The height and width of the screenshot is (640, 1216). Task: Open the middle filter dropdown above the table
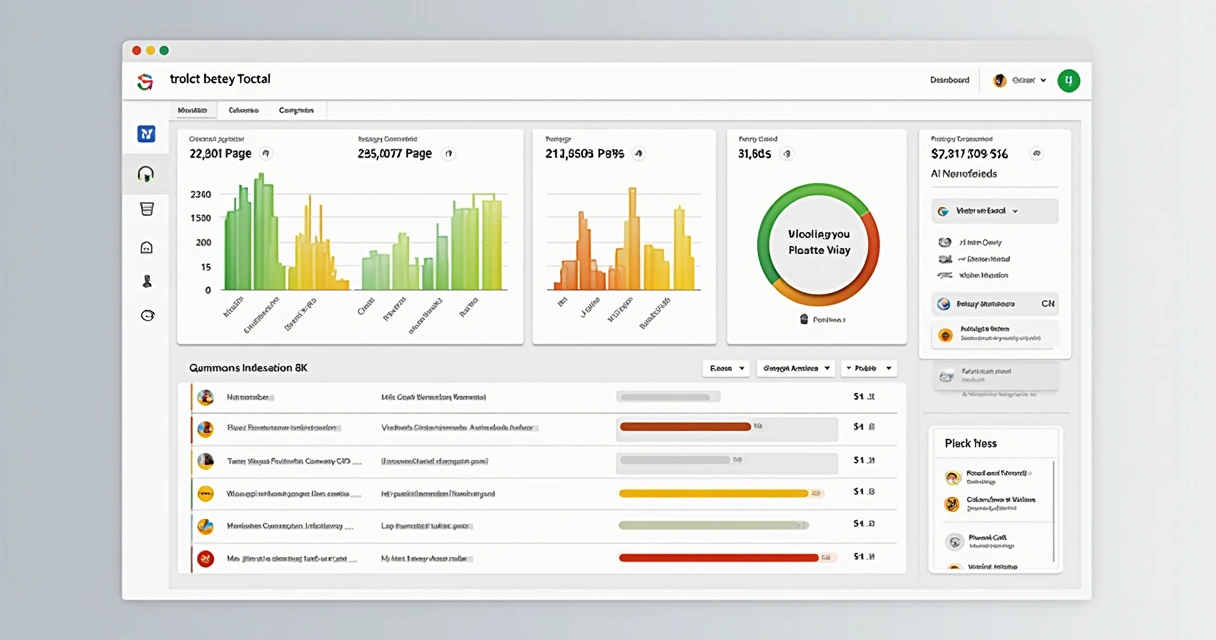click(x=796, y=368)
